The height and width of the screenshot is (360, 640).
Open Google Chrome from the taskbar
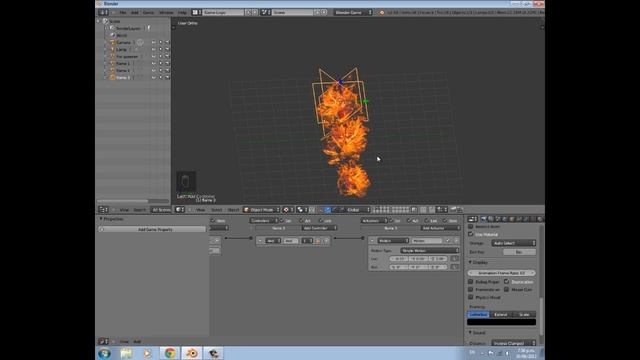tap(169, 353)
